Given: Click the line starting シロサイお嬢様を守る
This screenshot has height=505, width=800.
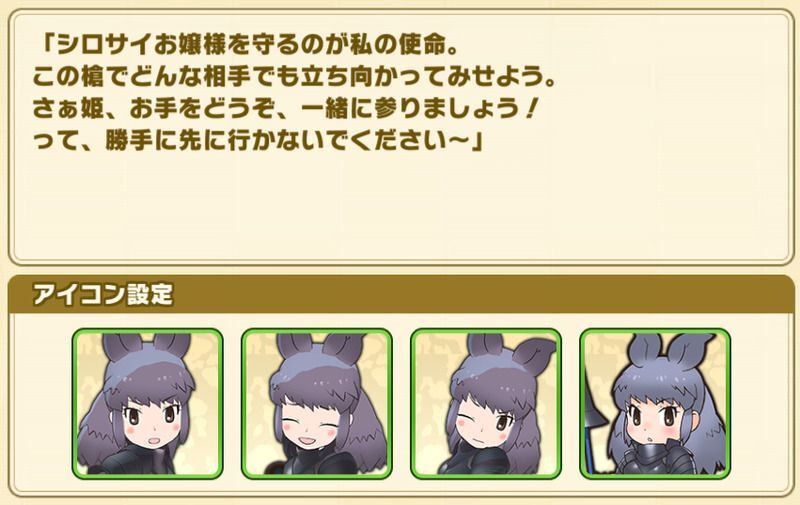Looking at the screenshot, I should (x=248, y=46).
